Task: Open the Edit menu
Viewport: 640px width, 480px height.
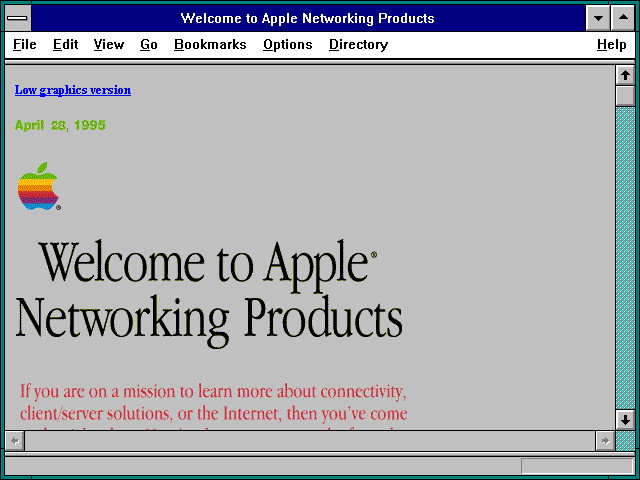Action: click(x=65, y=44)
